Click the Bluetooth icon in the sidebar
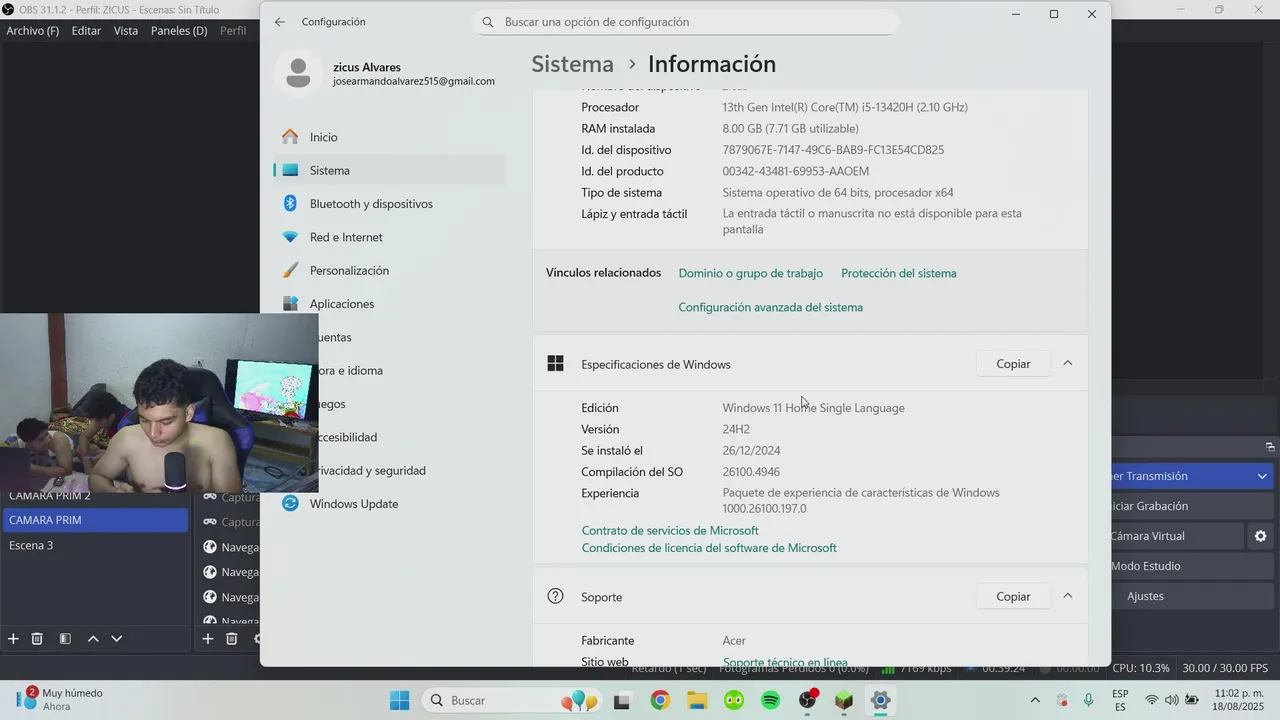This screenshot has height=720, width=1280. pos(290,204)
